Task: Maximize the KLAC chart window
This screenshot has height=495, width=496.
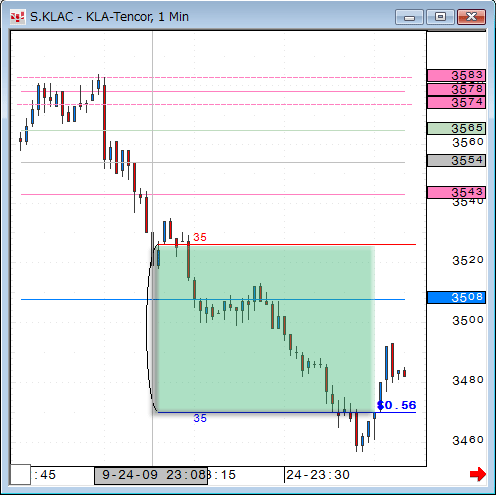Action: [440, 17]
